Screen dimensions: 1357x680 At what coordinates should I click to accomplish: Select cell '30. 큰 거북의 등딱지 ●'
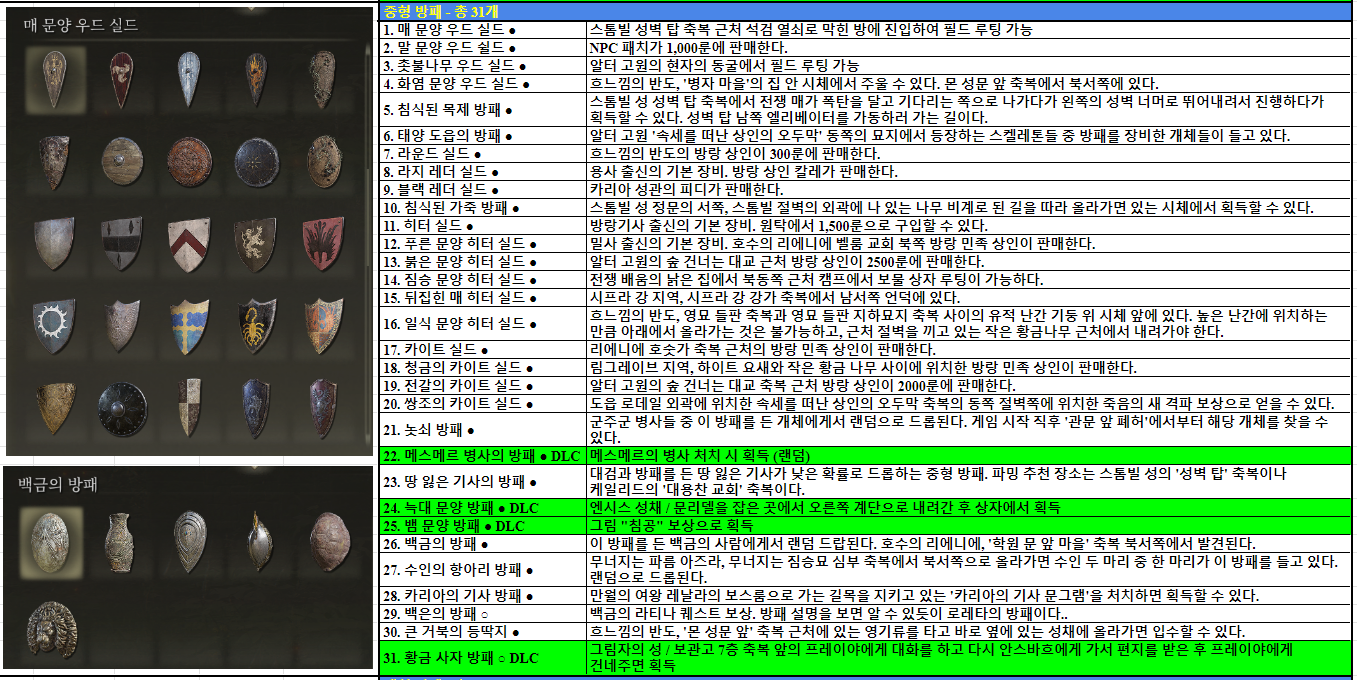click(483, 632)
